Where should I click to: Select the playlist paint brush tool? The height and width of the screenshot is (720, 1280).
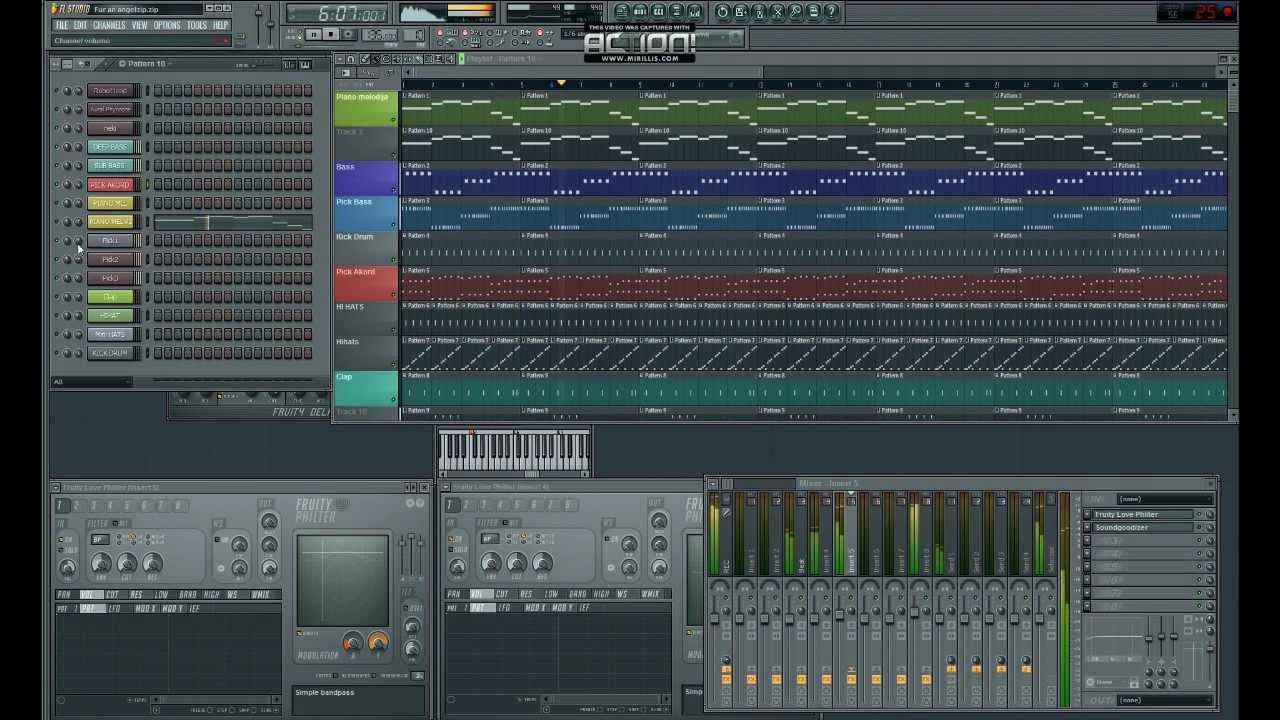pyautogui.click(x=375, y=59)
